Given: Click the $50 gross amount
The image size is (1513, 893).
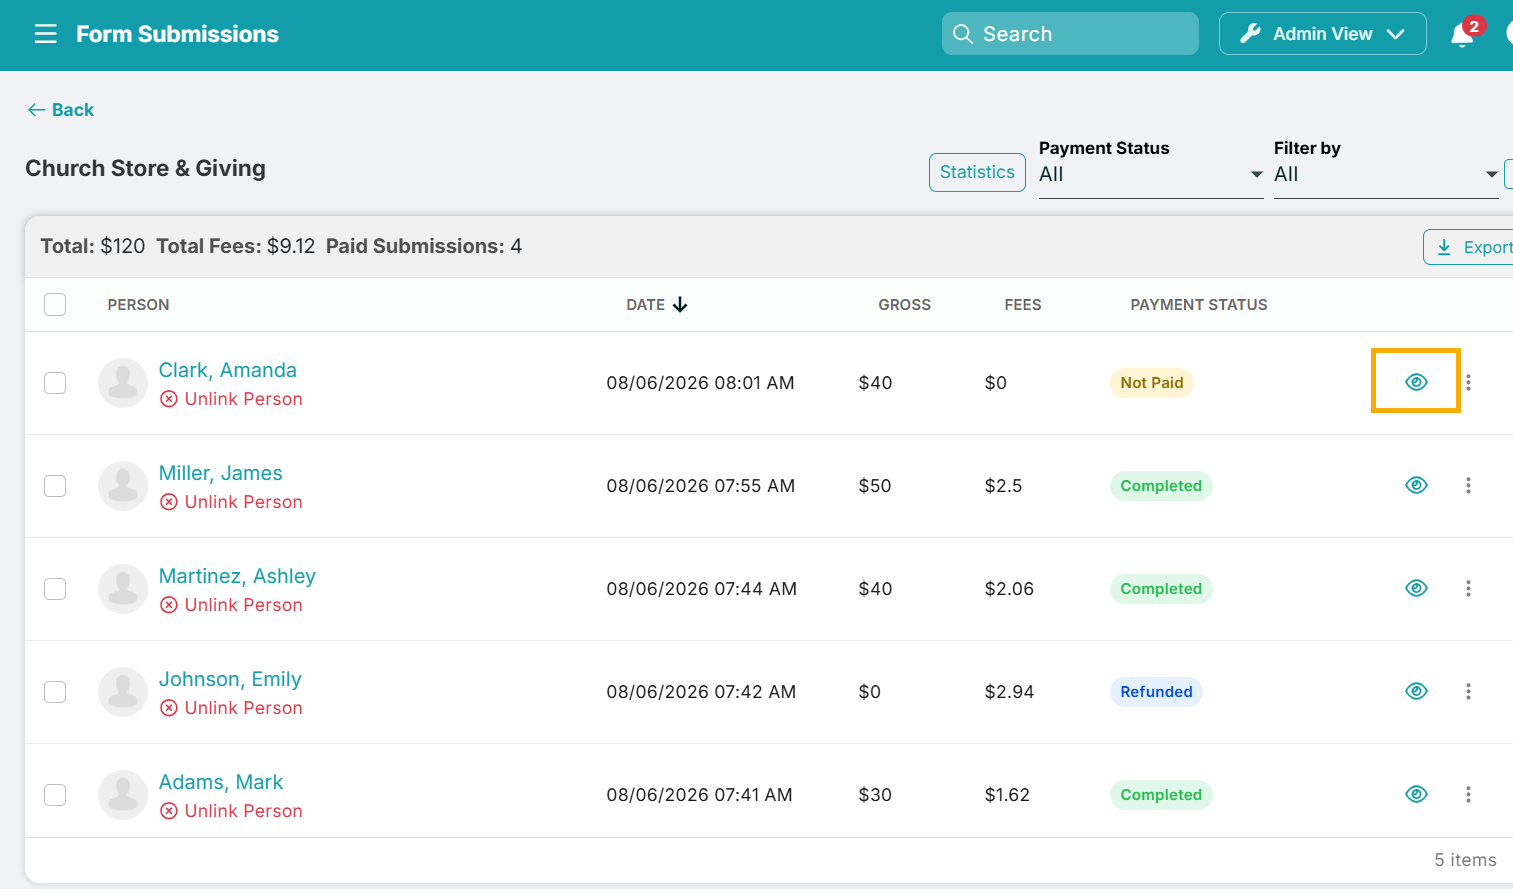Looking at the screenshot, I should tap(875, 486).
